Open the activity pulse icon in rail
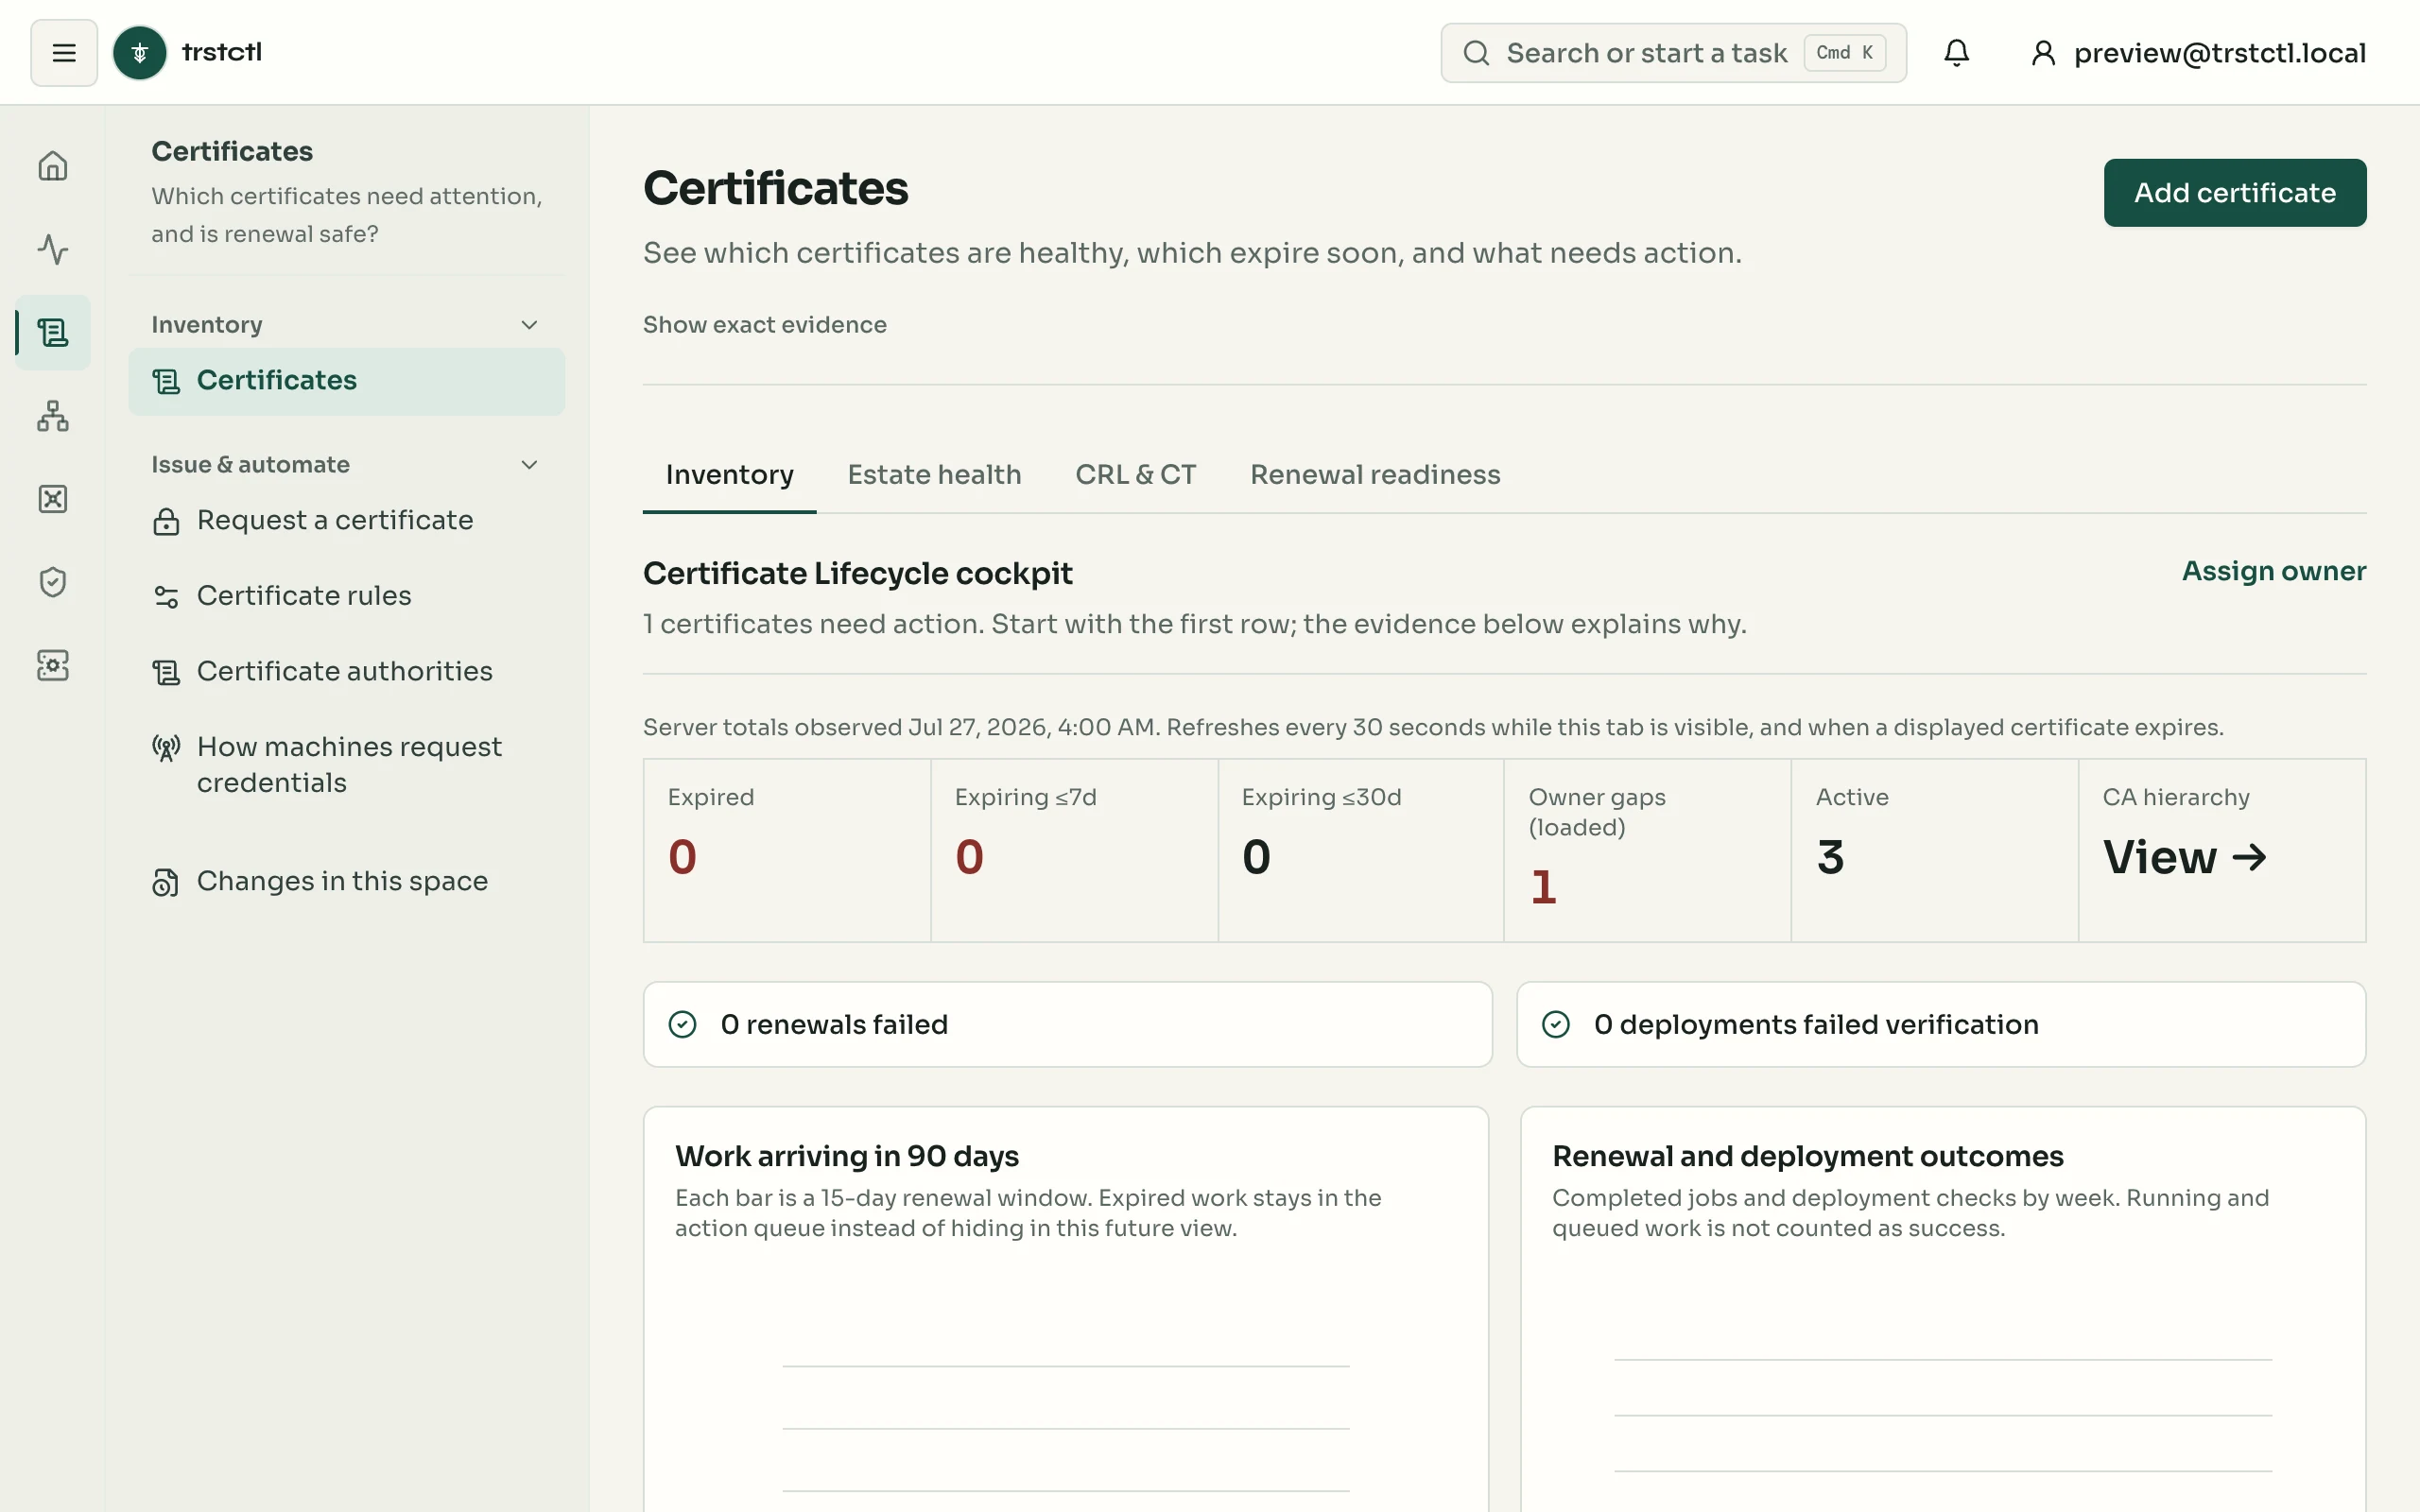The image size is (2420, 1512). tap(53, 249)
